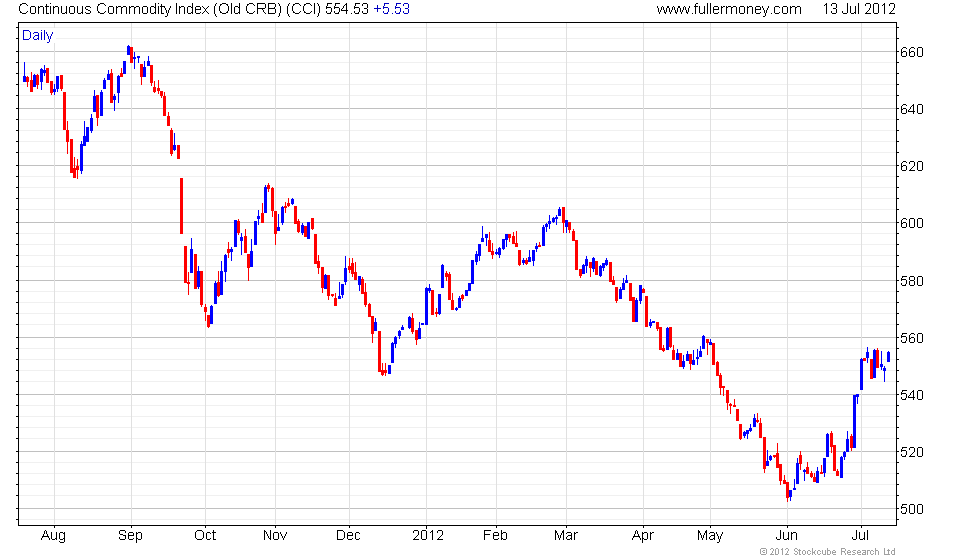Click the early September peak candle near 662

[x=129, y=50]
